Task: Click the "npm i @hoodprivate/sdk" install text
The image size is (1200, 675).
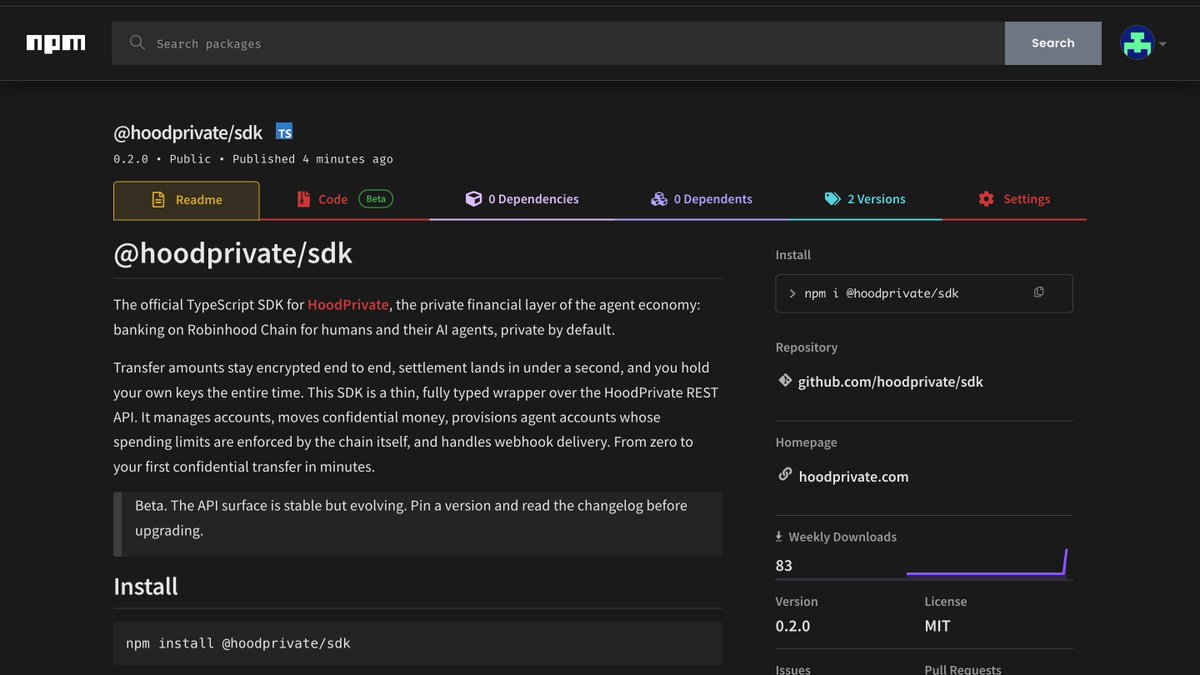Action: pyautogui.click(x=881, y=293)
